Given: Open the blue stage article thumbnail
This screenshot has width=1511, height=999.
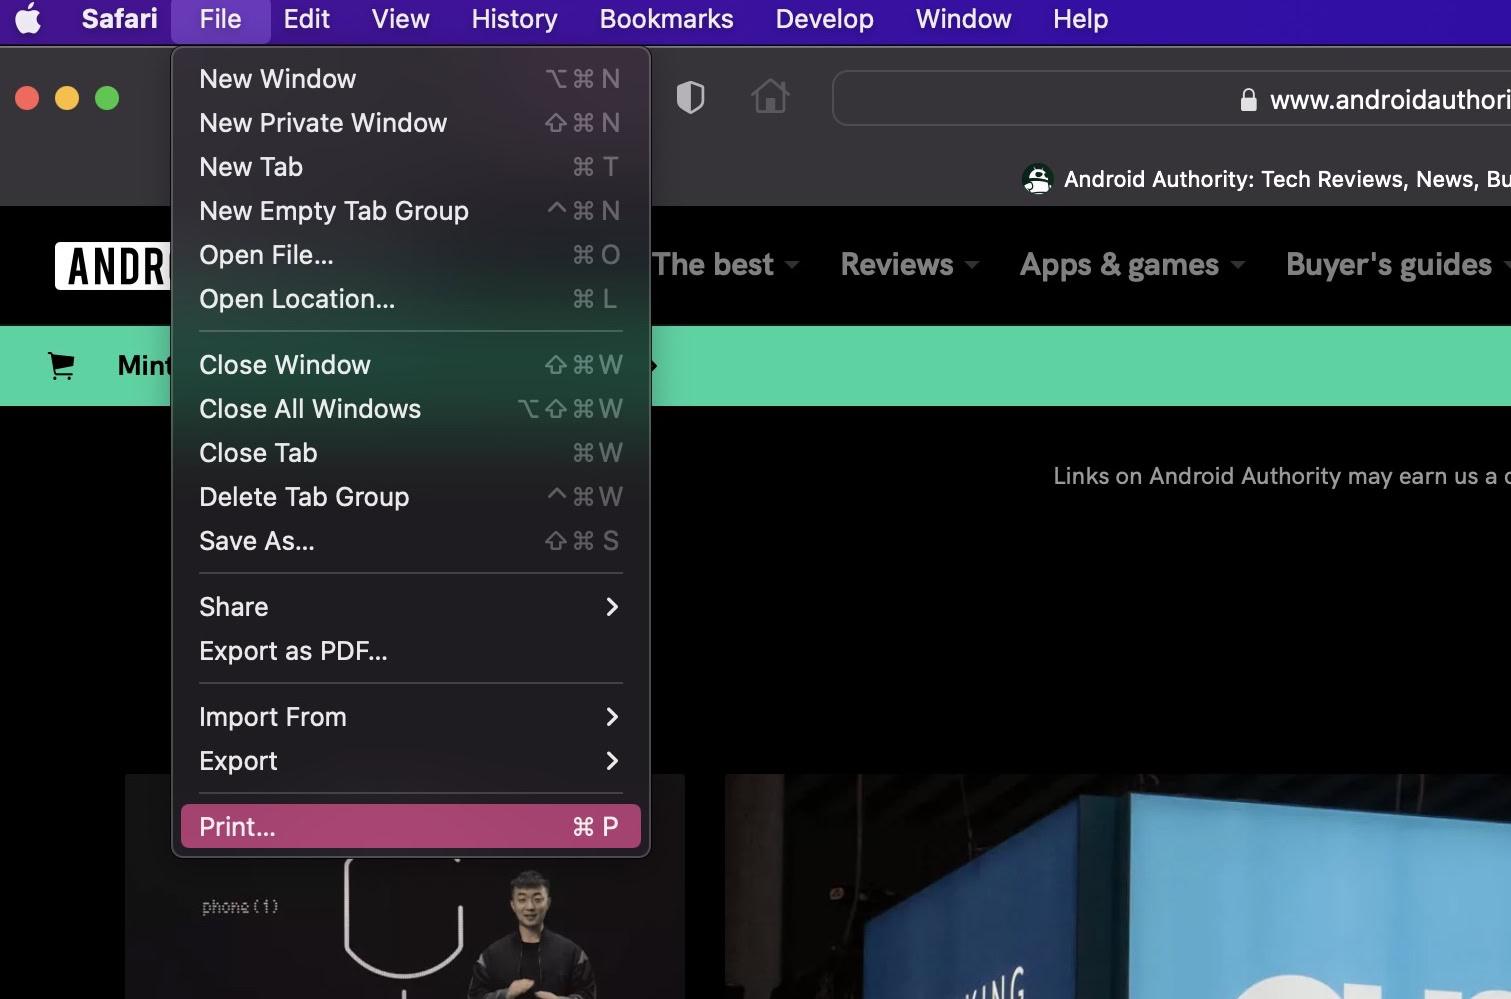Looking at the screenshot, I should 1118,886.
